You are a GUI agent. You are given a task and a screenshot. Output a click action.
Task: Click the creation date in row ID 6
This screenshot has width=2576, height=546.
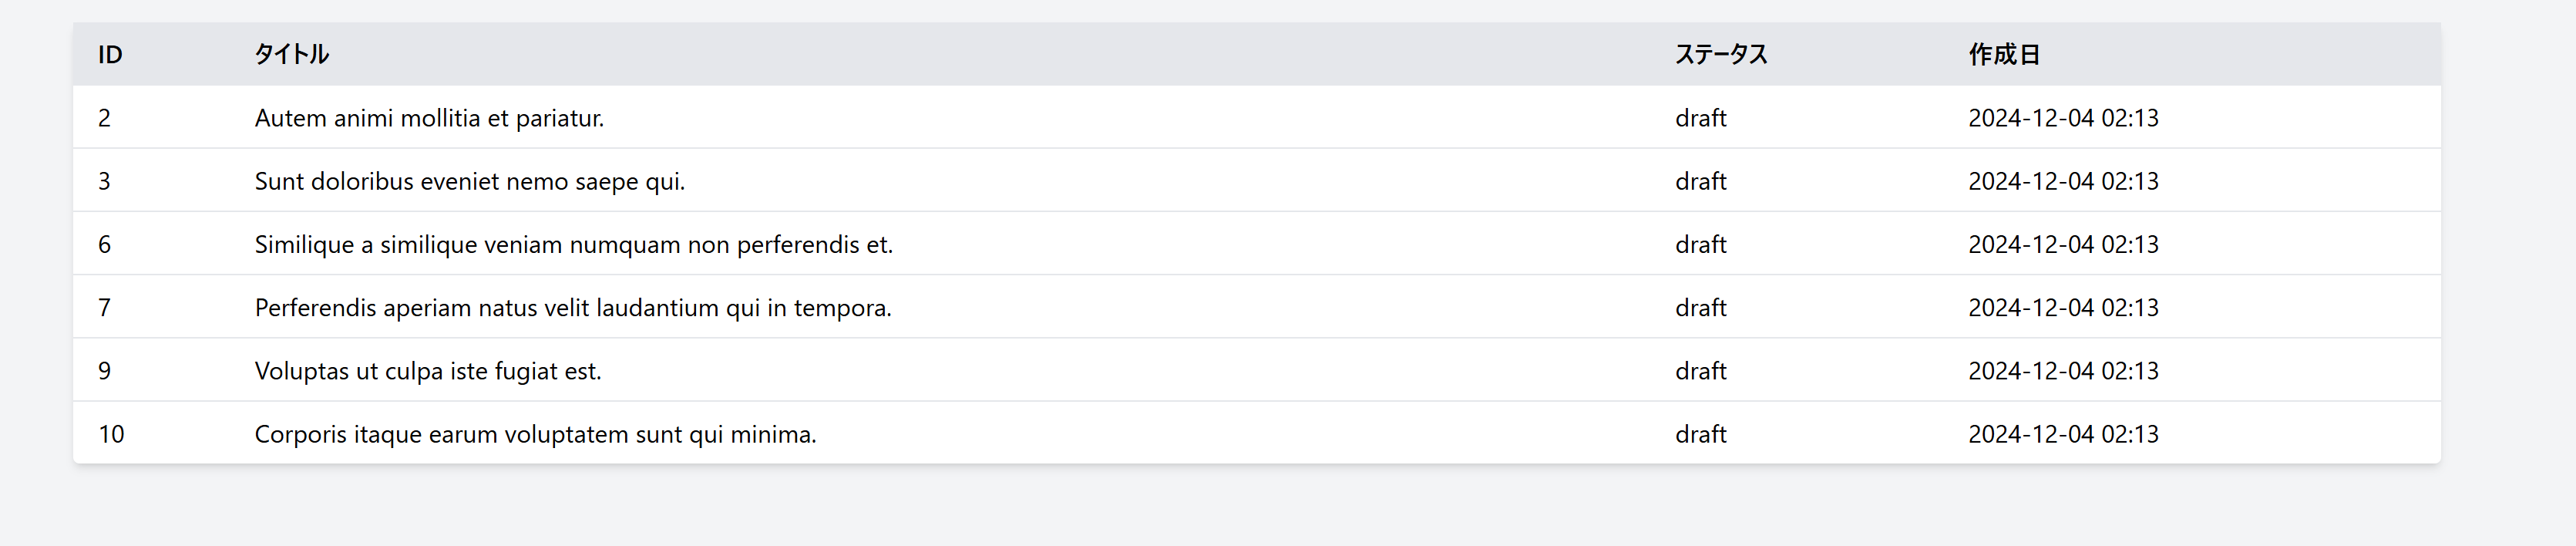tap(2063, 245)
